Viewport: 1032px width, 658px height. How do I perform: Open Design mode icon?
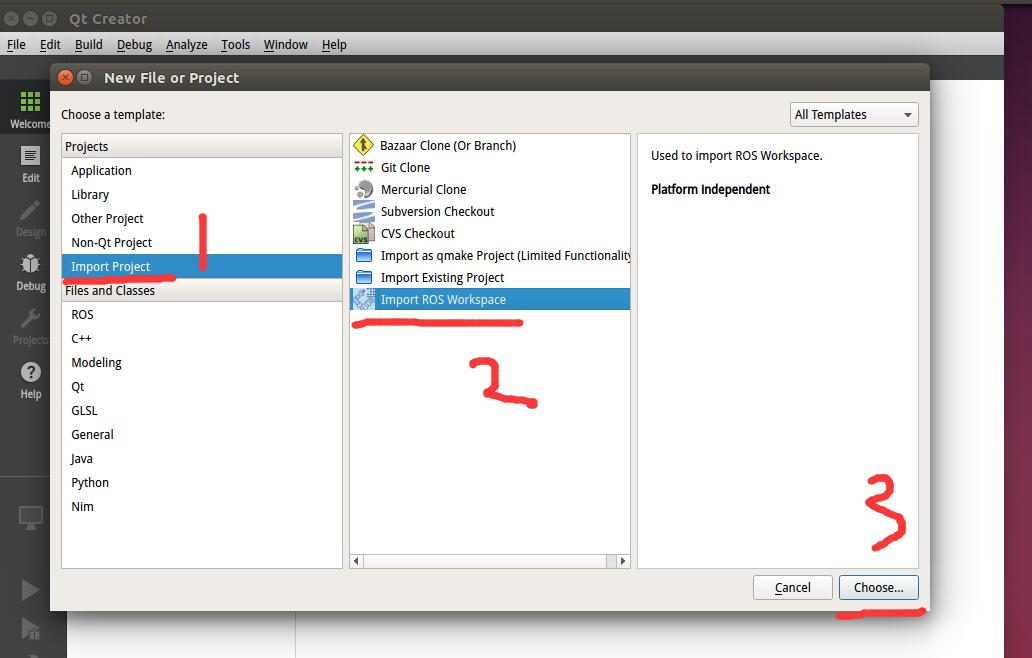[30, 211]
